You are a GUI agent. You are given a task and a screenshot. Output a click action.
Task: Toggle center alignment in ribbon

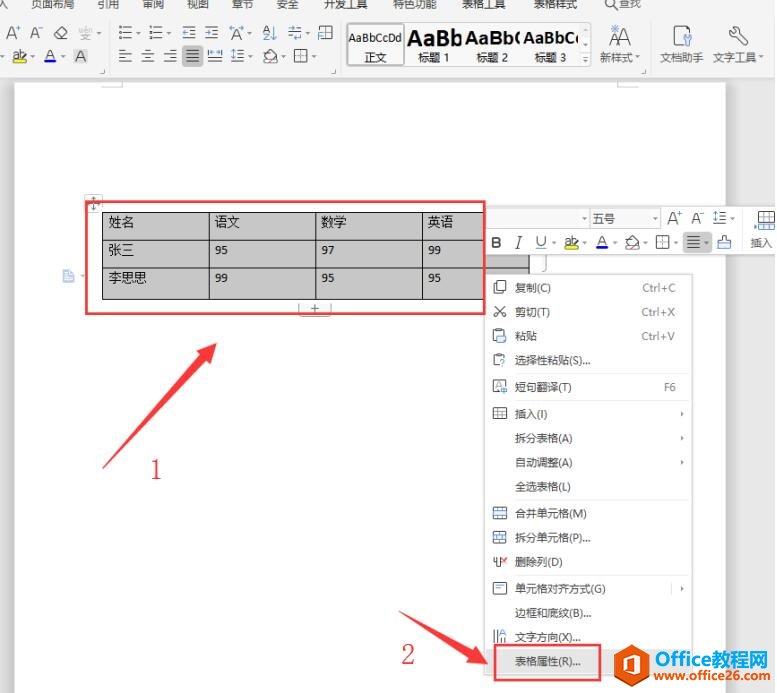pos(147,56)
